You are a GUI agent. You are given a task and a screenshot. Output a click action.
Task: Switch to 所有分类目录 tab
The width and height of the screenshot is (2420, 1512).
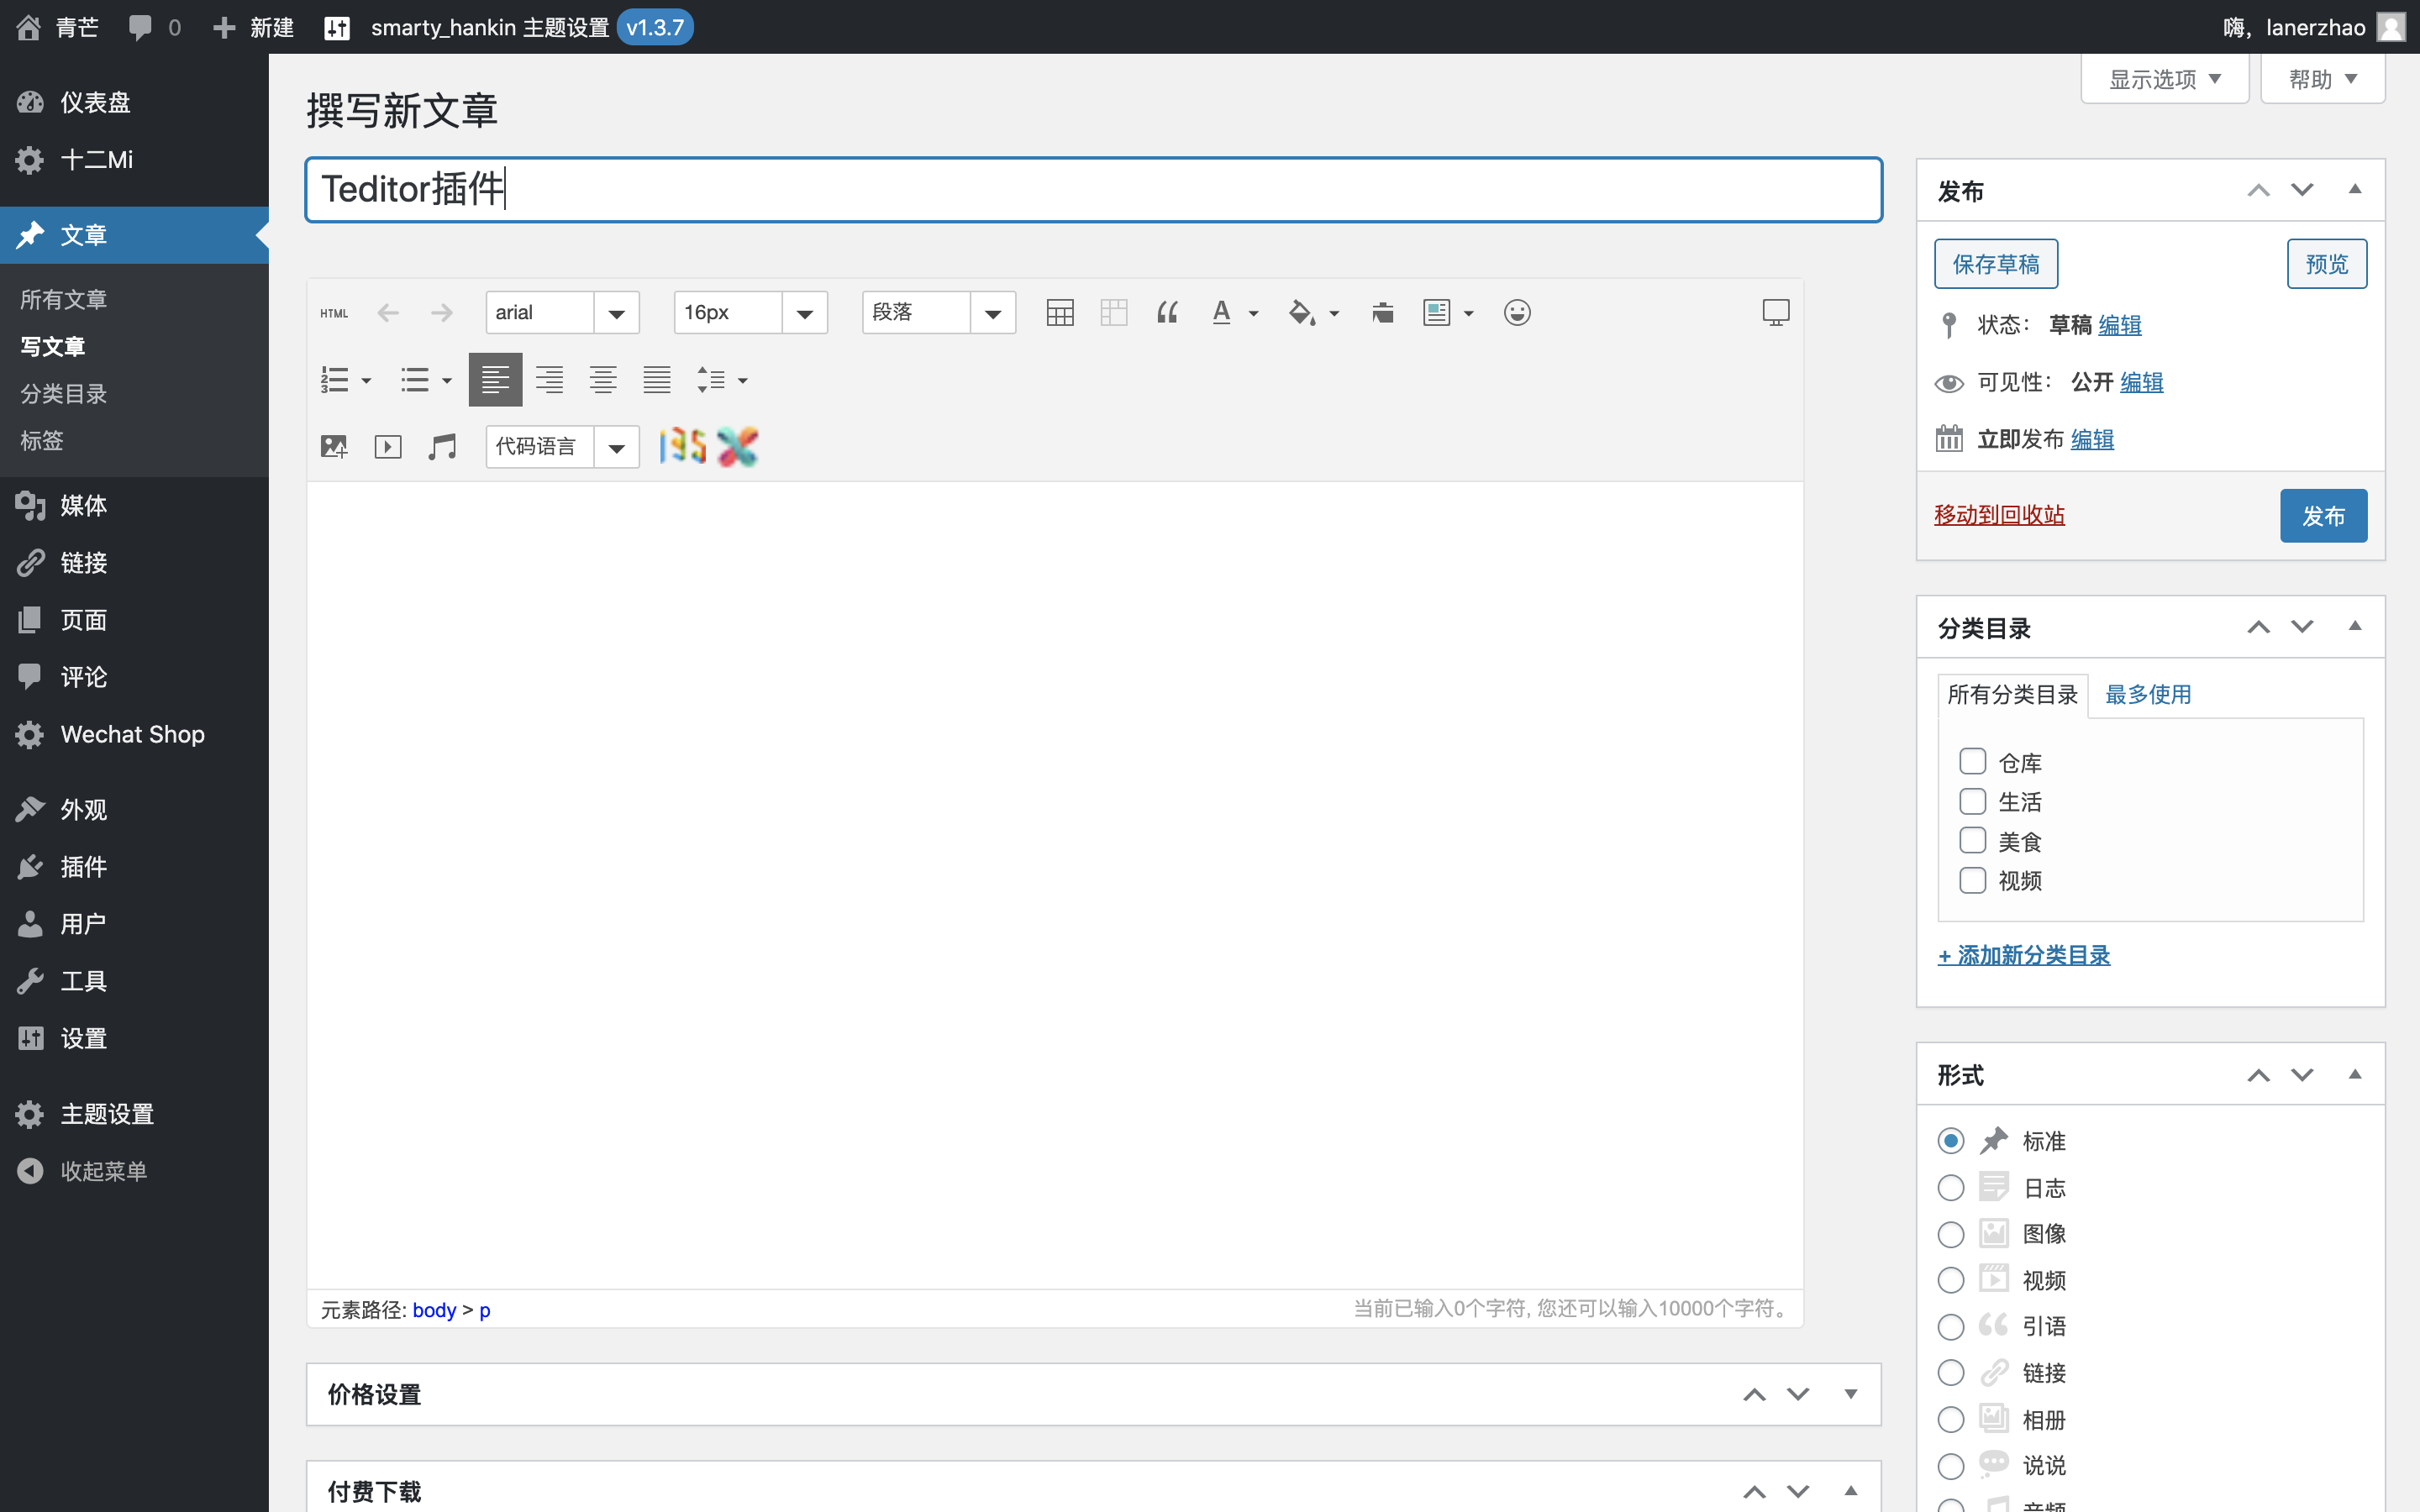tap(2012, 694)
